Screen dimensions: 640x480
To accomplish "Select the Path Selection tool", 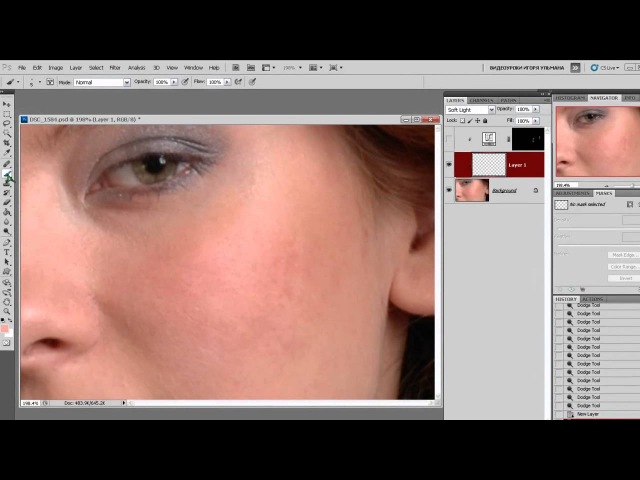I will [x=7, y=262].
